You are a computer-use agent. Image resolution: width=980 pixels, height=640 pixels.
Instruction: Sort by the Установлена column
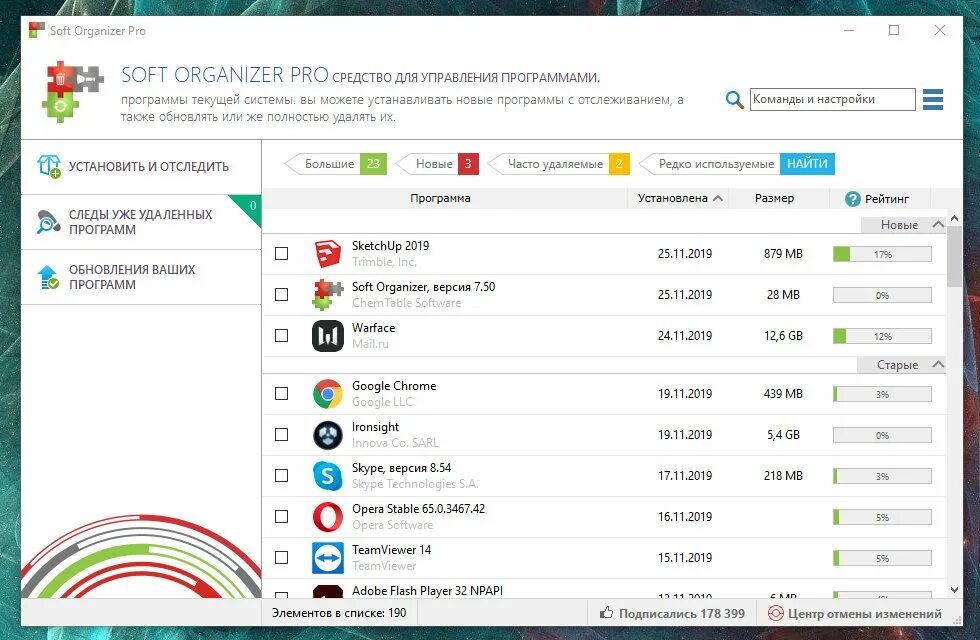click(x=679, y=198)
